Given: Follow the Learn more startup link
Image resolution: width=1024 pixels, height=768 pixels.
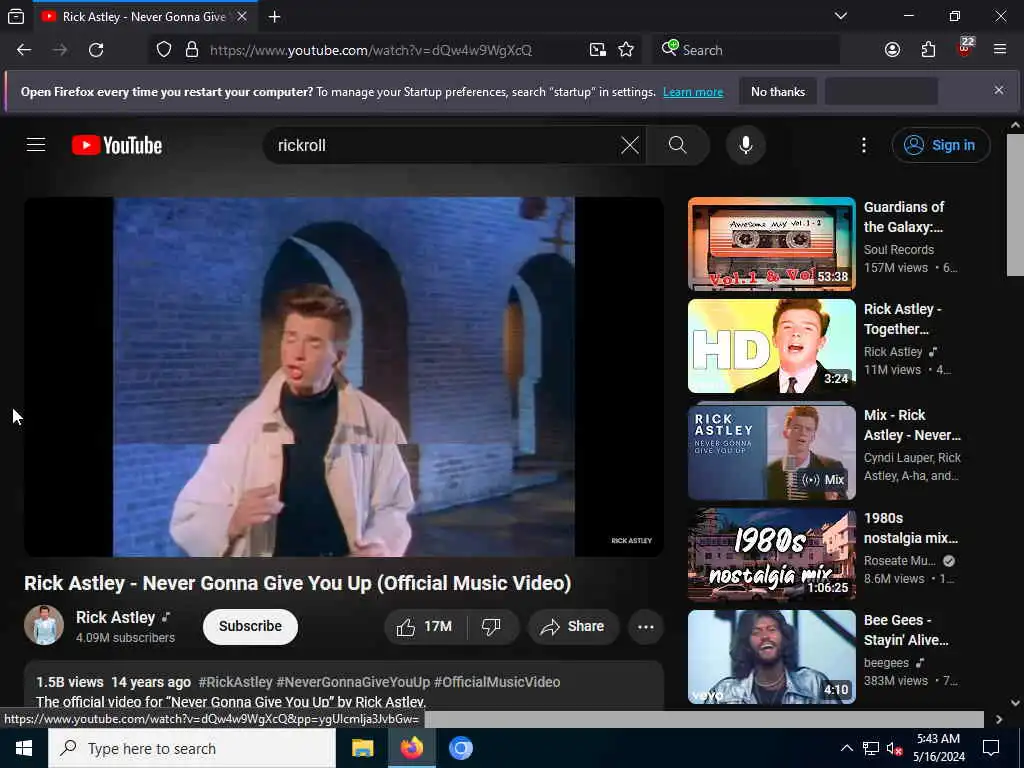Looking at the screenshot, I should [693, 92].
